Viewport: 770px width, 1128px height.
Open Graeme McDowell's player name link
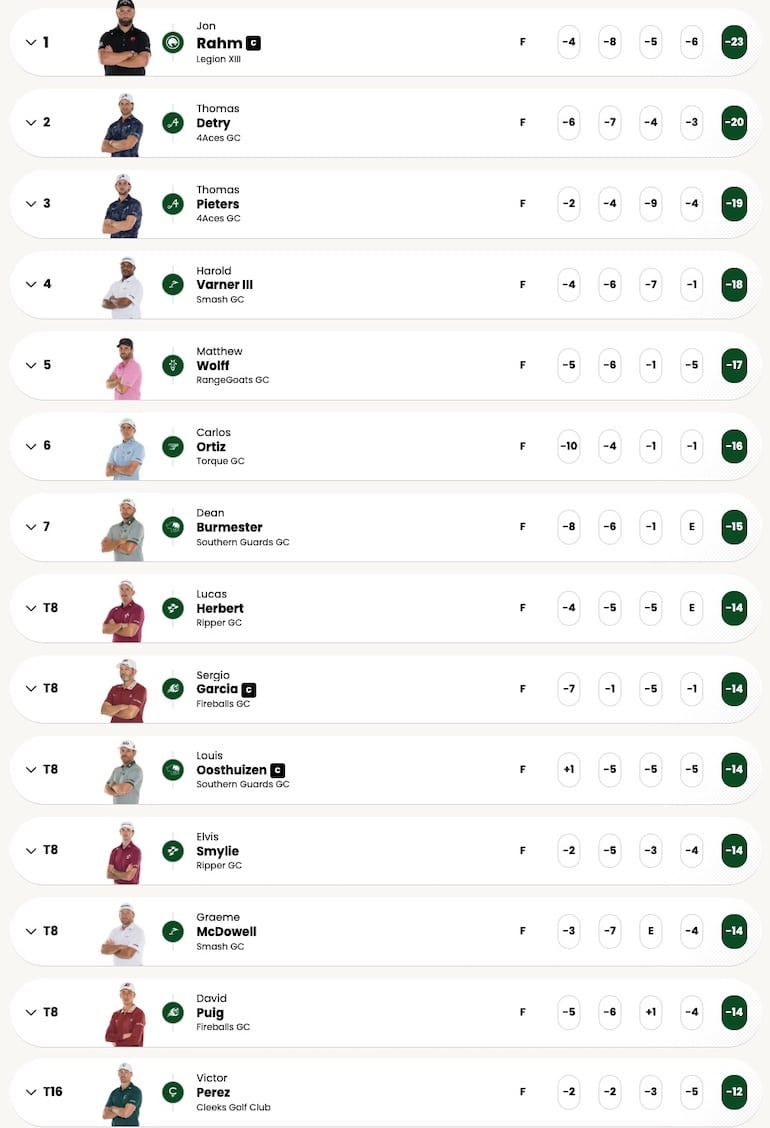[x=226, y=931]
